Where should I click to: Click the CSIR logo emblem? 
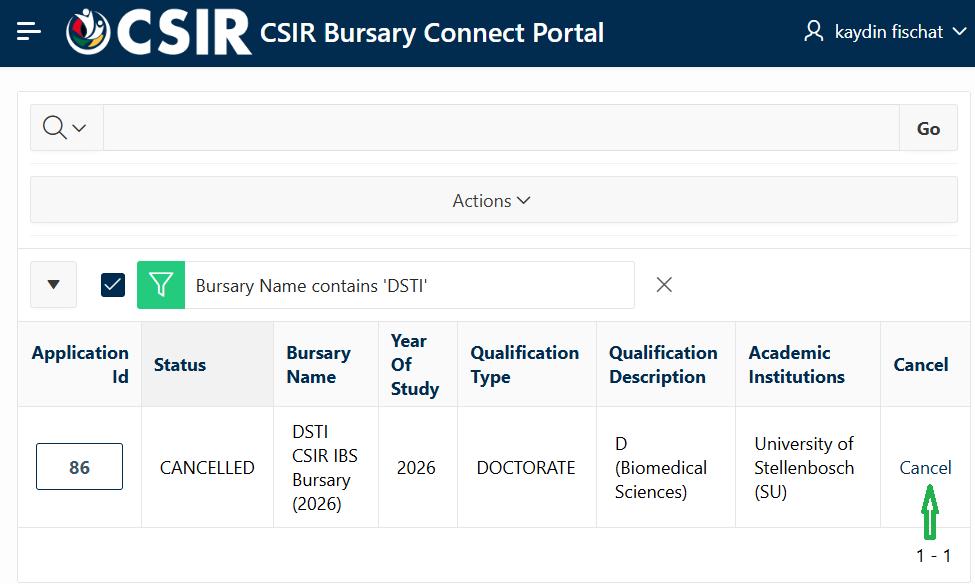(88, 32)
